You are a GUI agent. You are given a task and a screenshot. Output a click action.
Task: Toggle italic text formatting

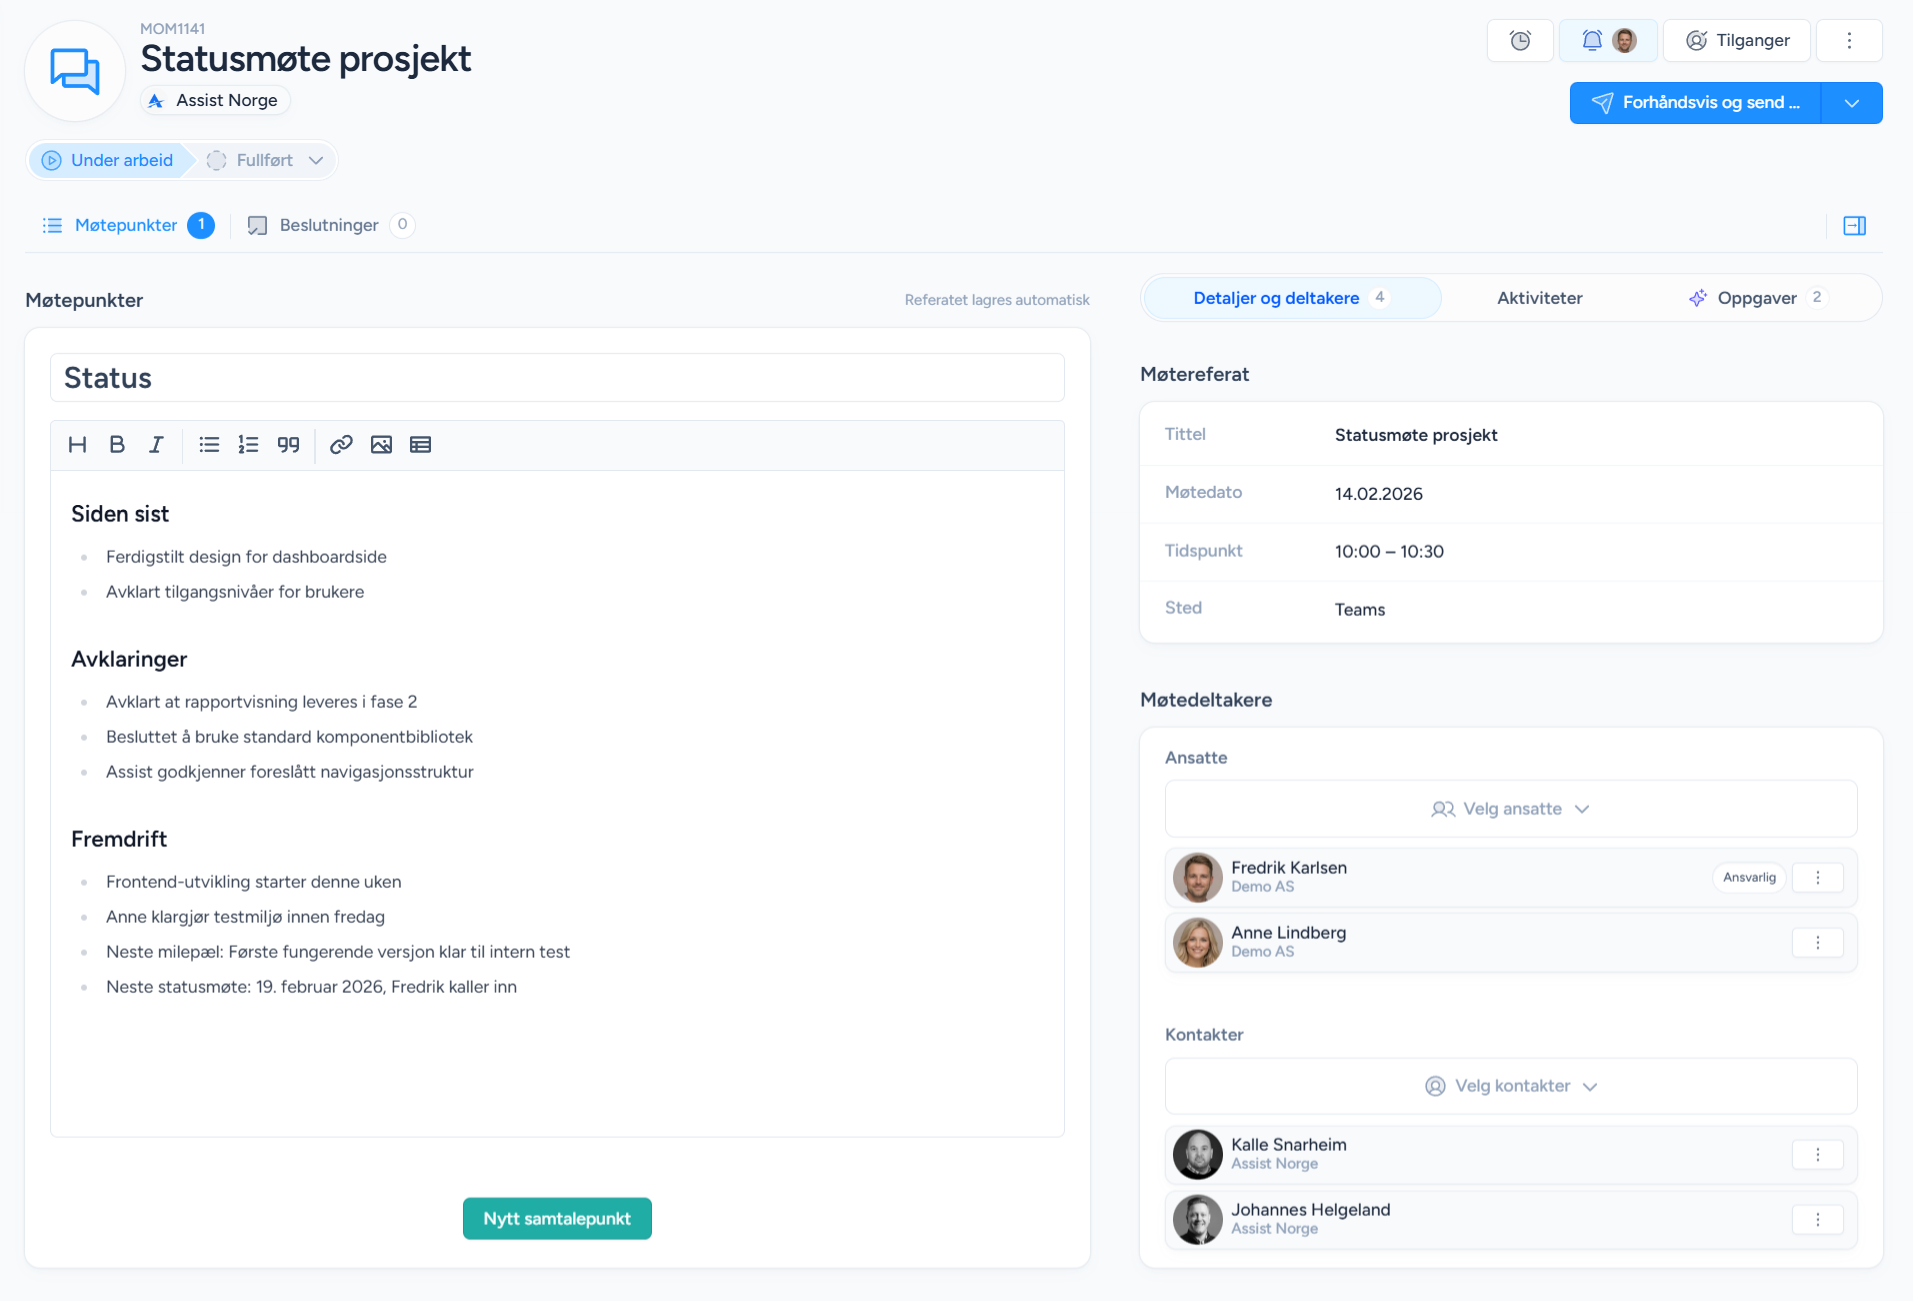pyautogui.click(x=156, y=445)
